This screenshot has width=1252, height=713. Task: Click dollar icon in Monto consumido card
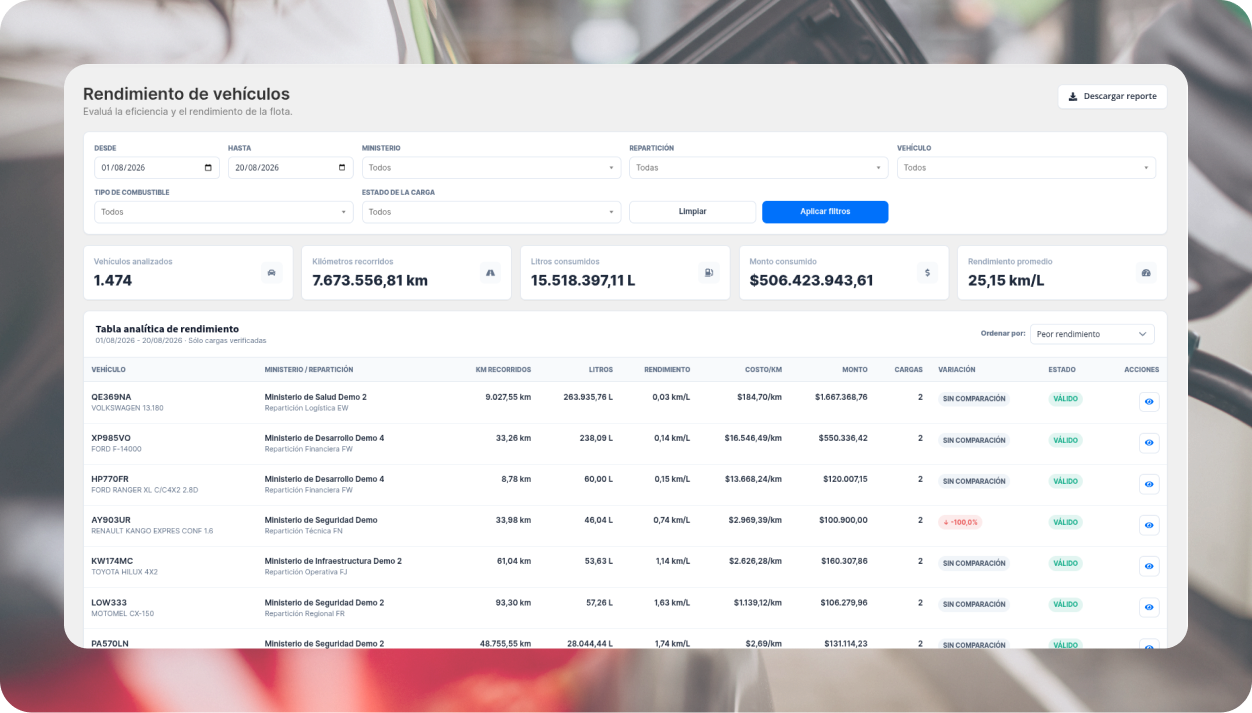[x=927, y=272]
